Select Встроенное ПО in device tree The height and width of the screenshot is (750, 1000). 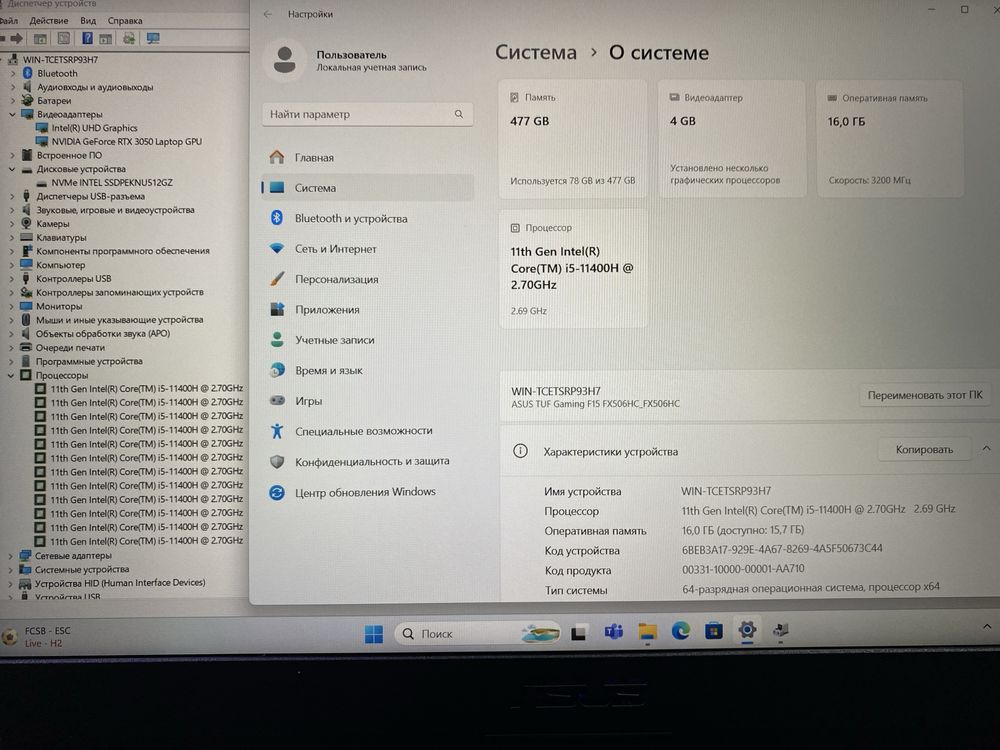(69, 155)
